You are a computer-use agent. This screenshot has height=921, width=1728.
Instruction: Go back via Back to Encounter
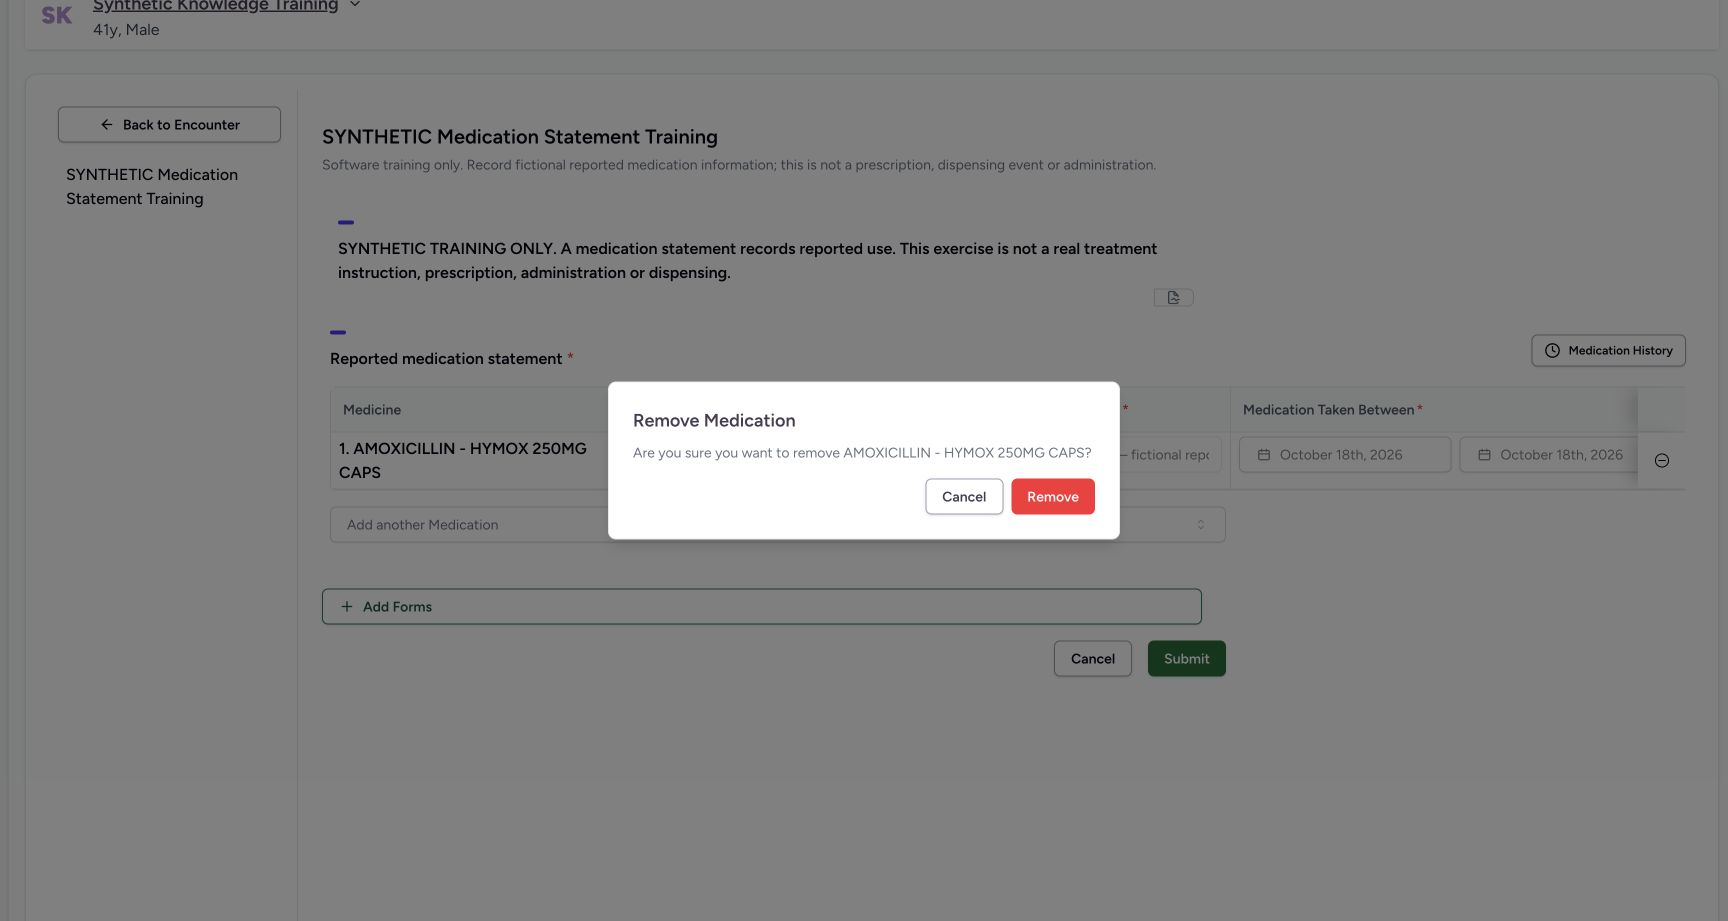click(169, 125)
